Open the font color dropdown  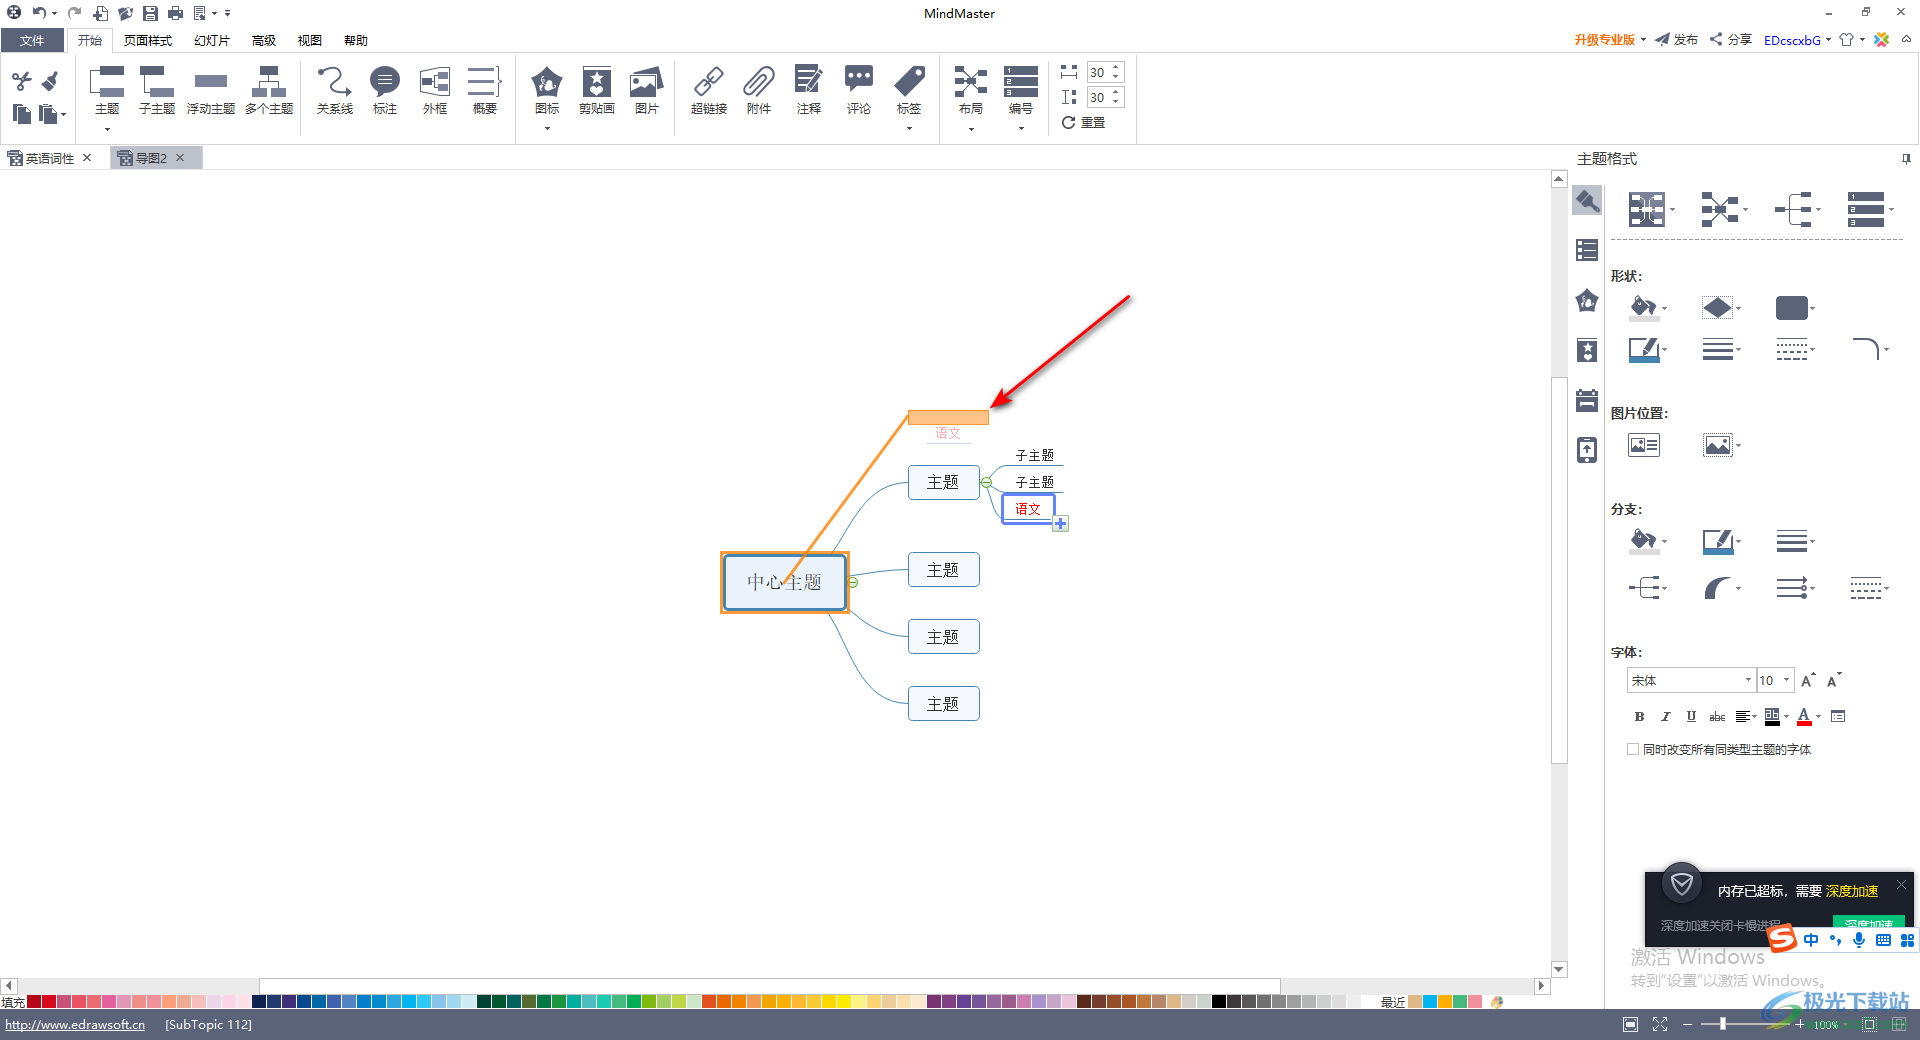[x=1818, y=716]
